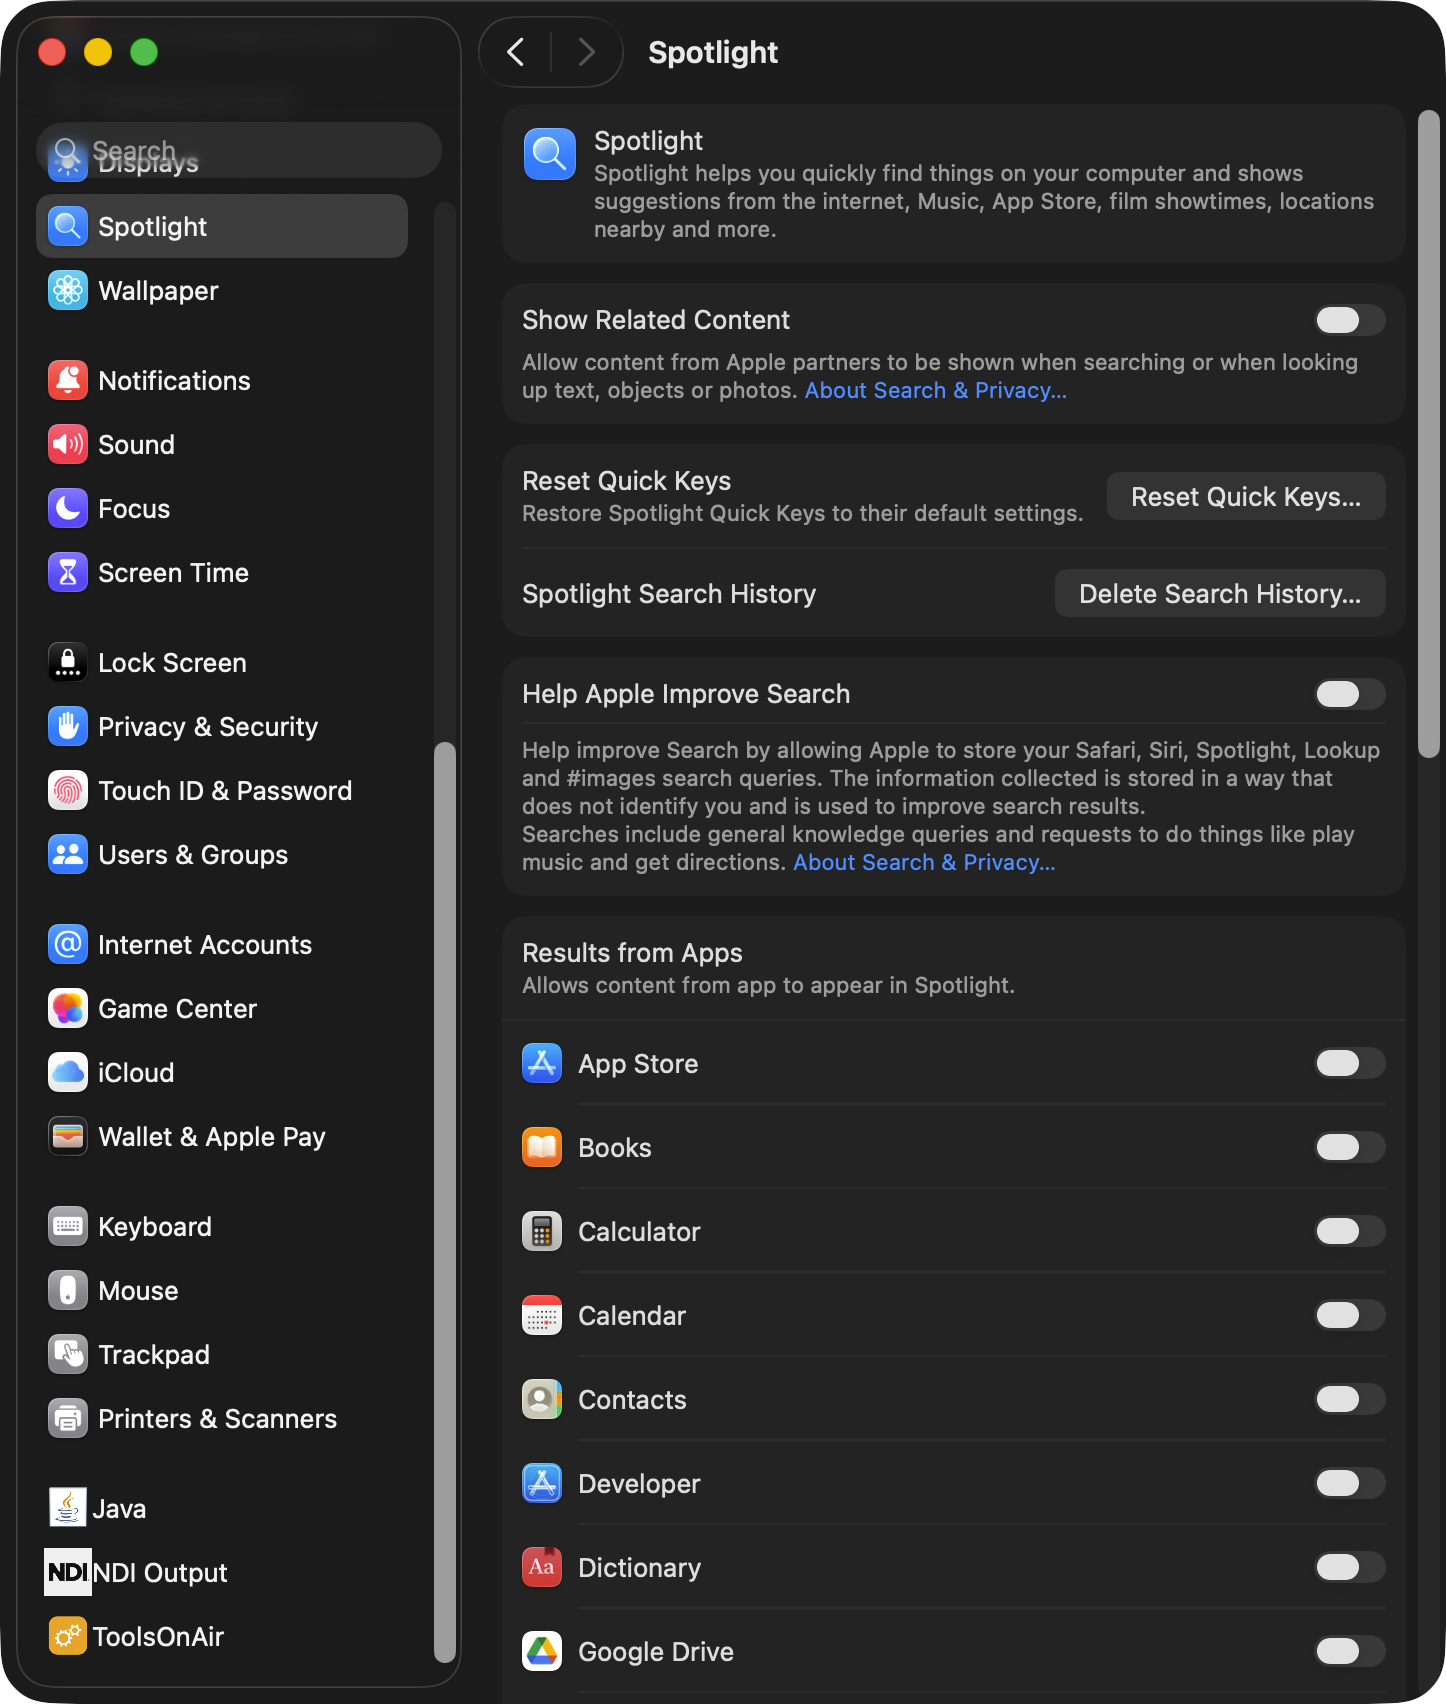
Task: Switch on Developer results
Action: pos(1350,1483)
